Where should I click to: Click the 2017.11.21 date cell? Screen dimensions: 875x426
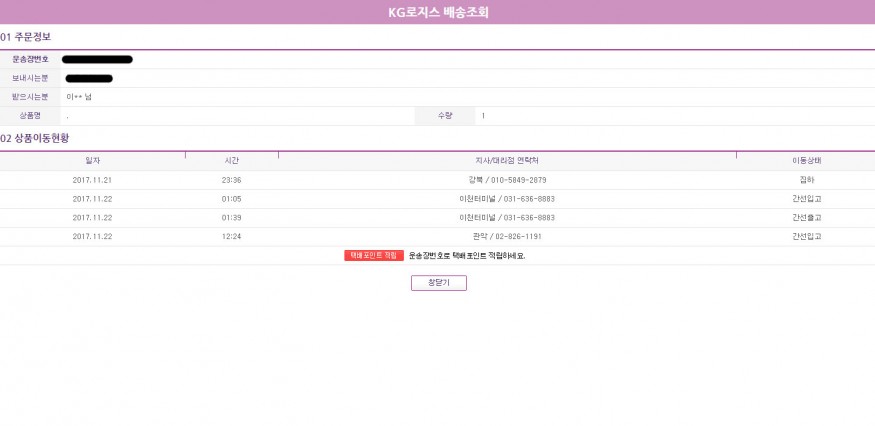coord(93,180)
